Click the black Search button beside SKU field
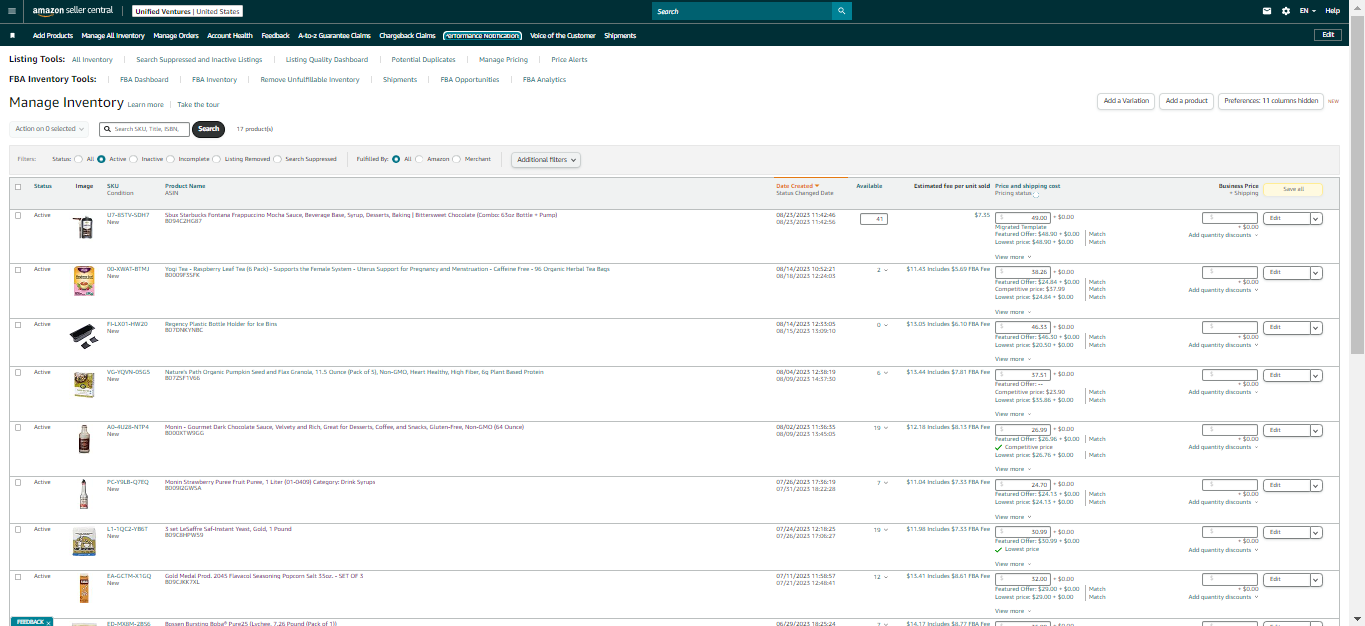Screen dimensions: 1365x626 (x=208, y=129)
